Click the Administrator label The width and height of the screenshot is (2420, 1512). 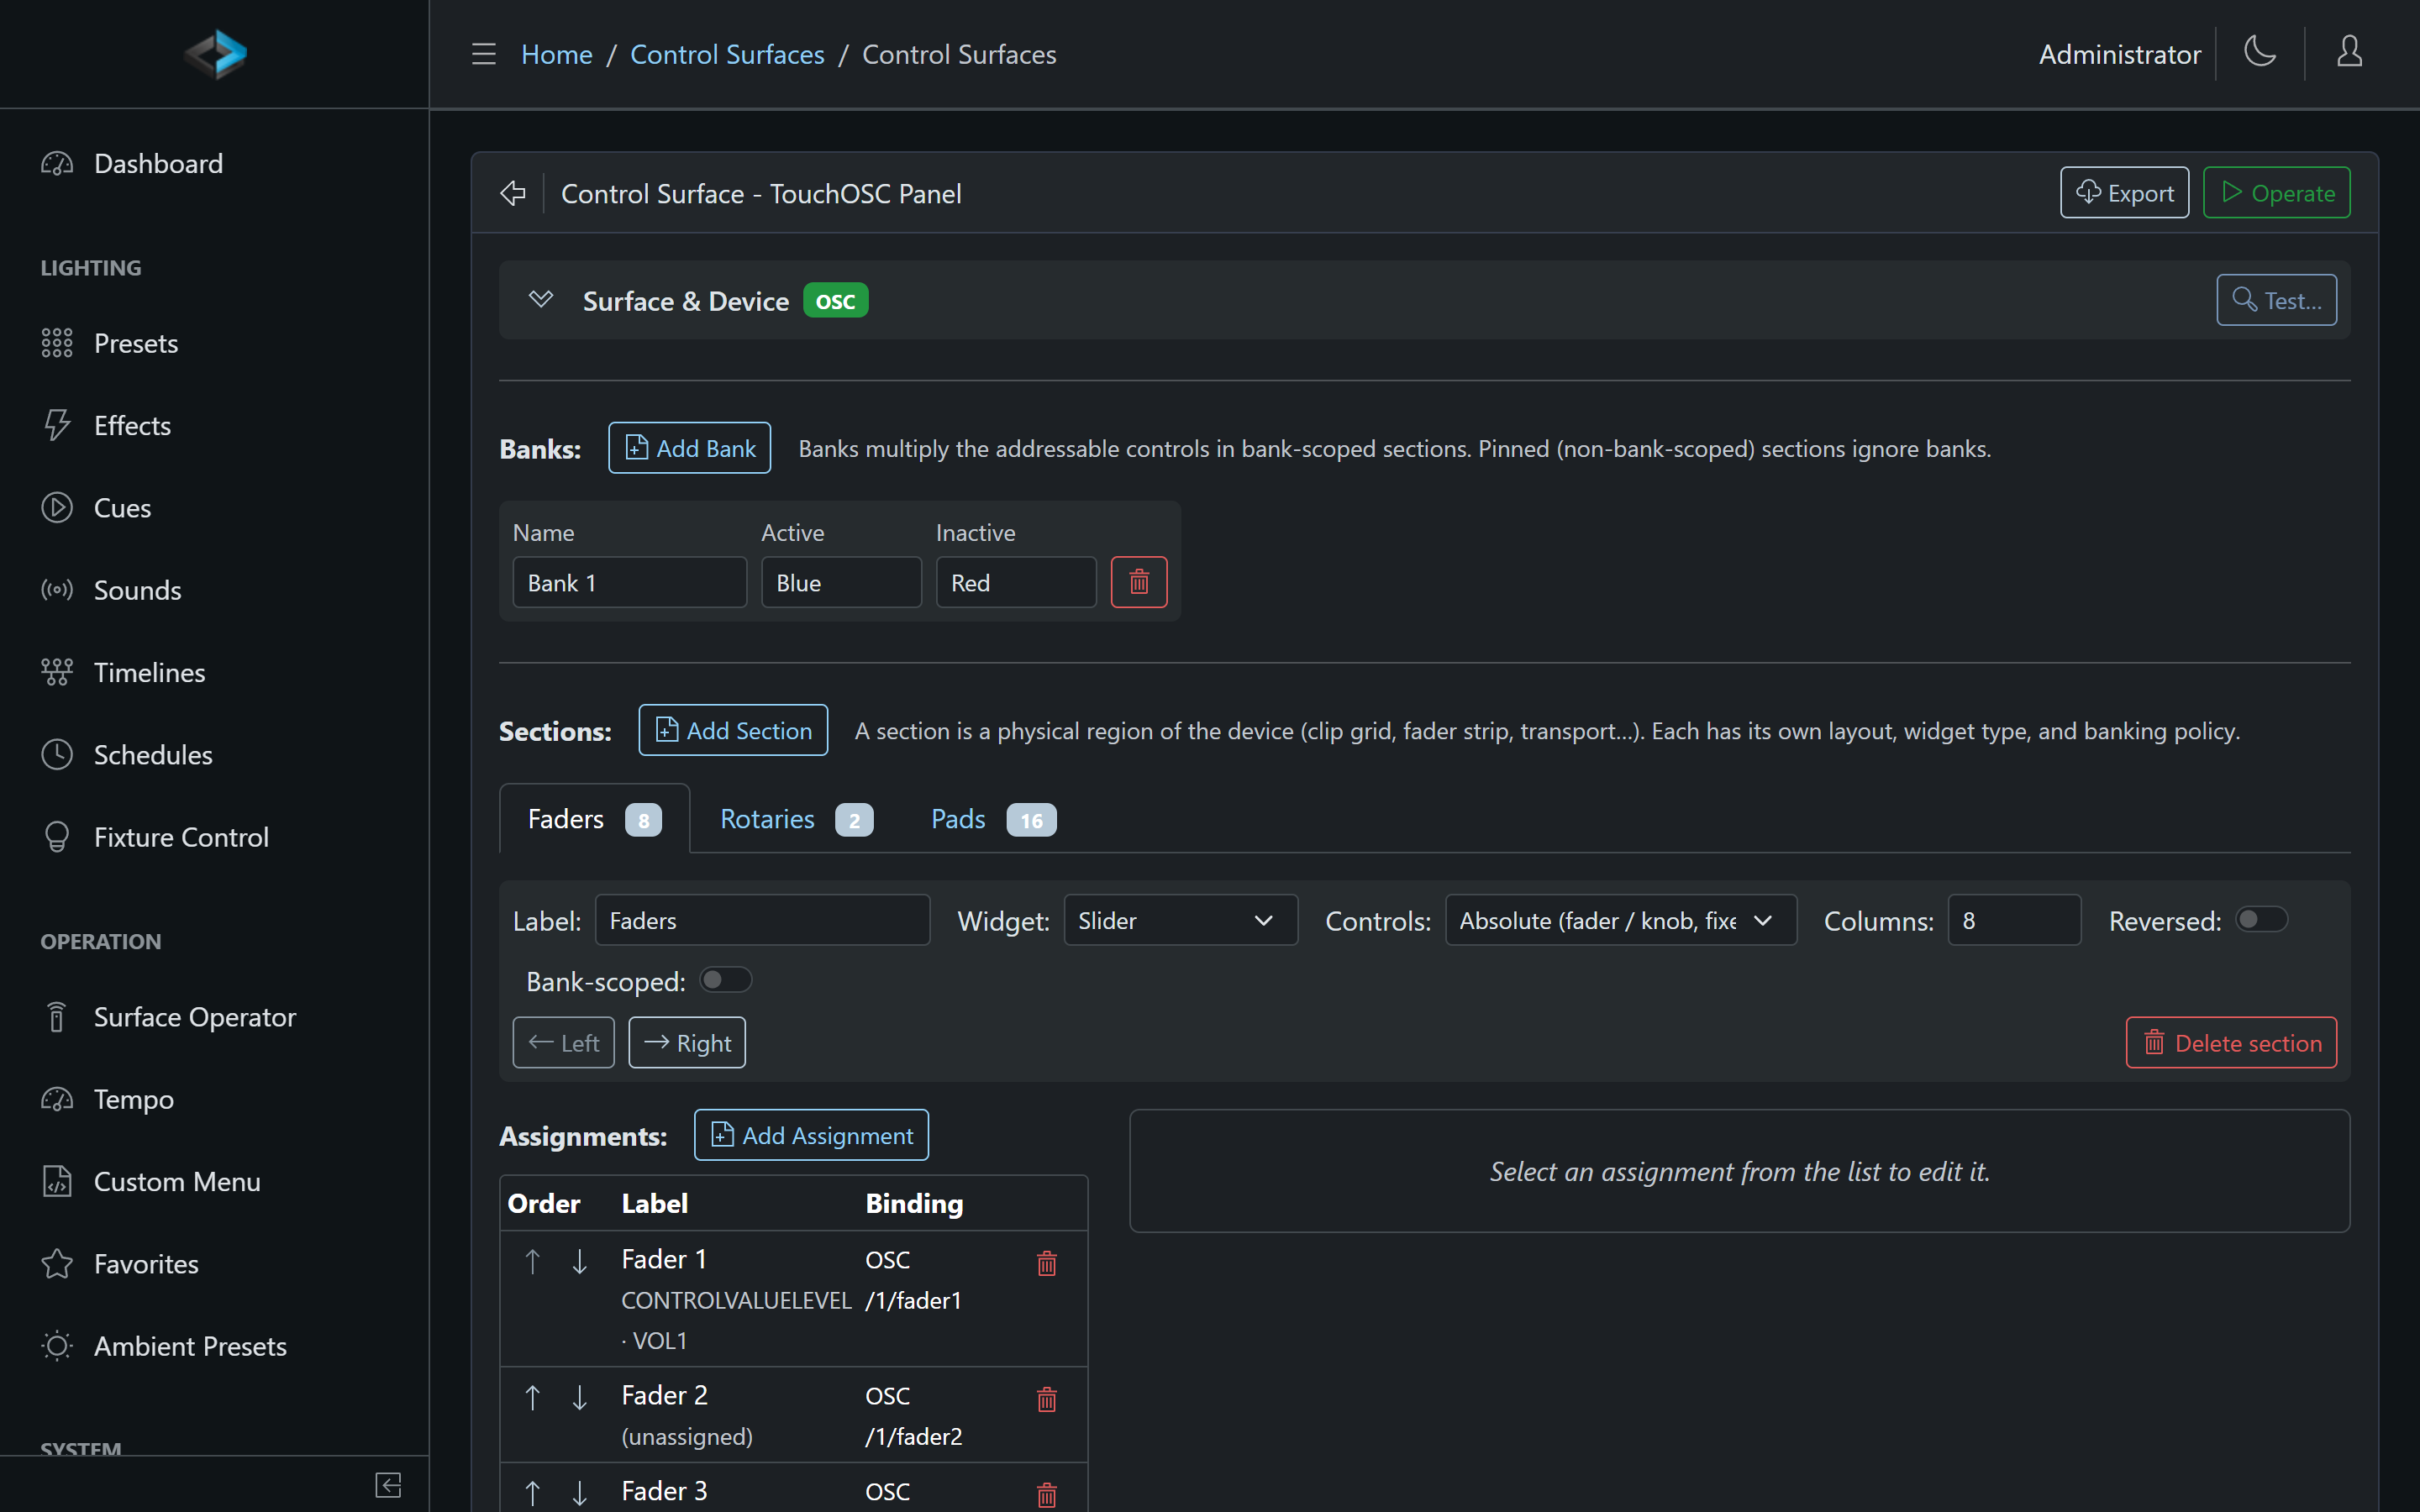point(2119,54)
